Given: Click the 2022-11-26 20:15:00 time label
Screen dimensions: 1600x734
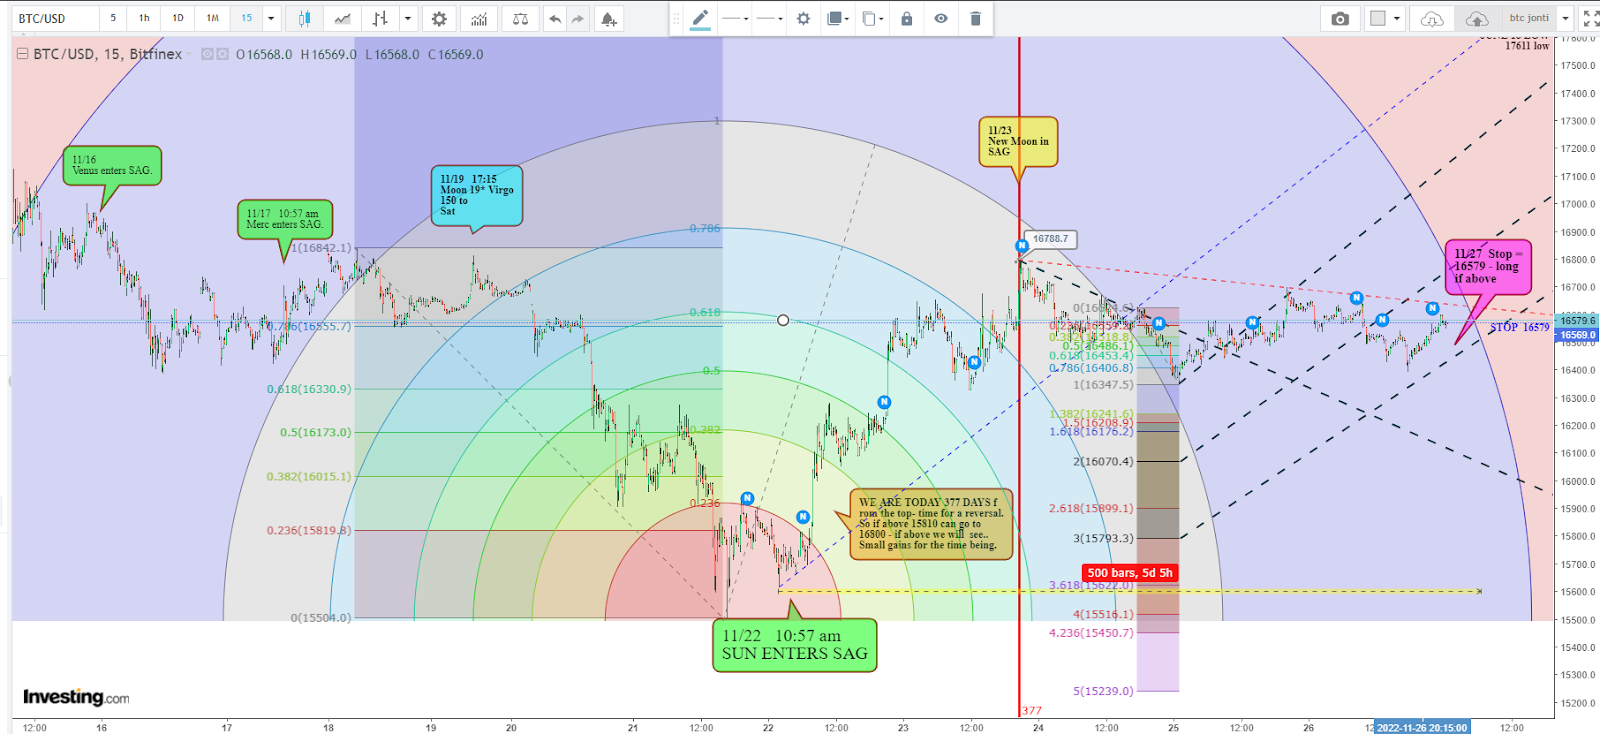Looking at the screenshot, I should (x=1422, y=727).
